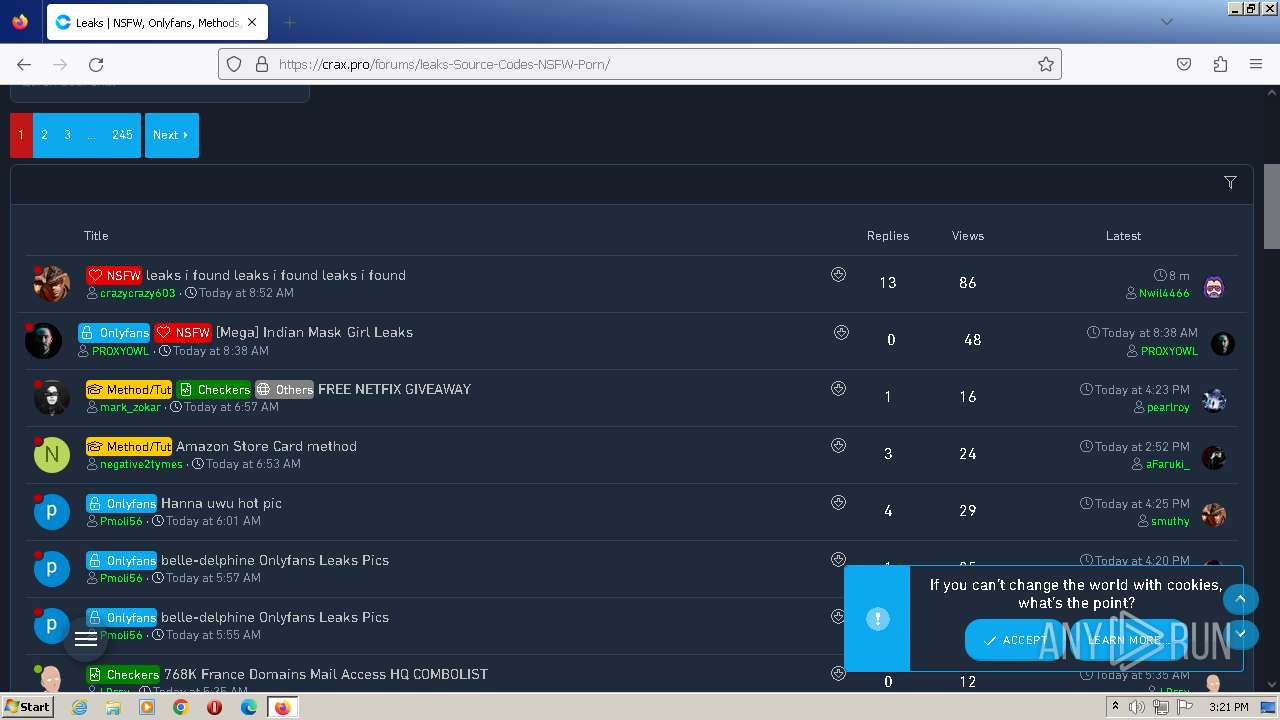Open 'FREE NETFIX GIVEAWAY' thread
1280x720 pixels.
point(394,389)
